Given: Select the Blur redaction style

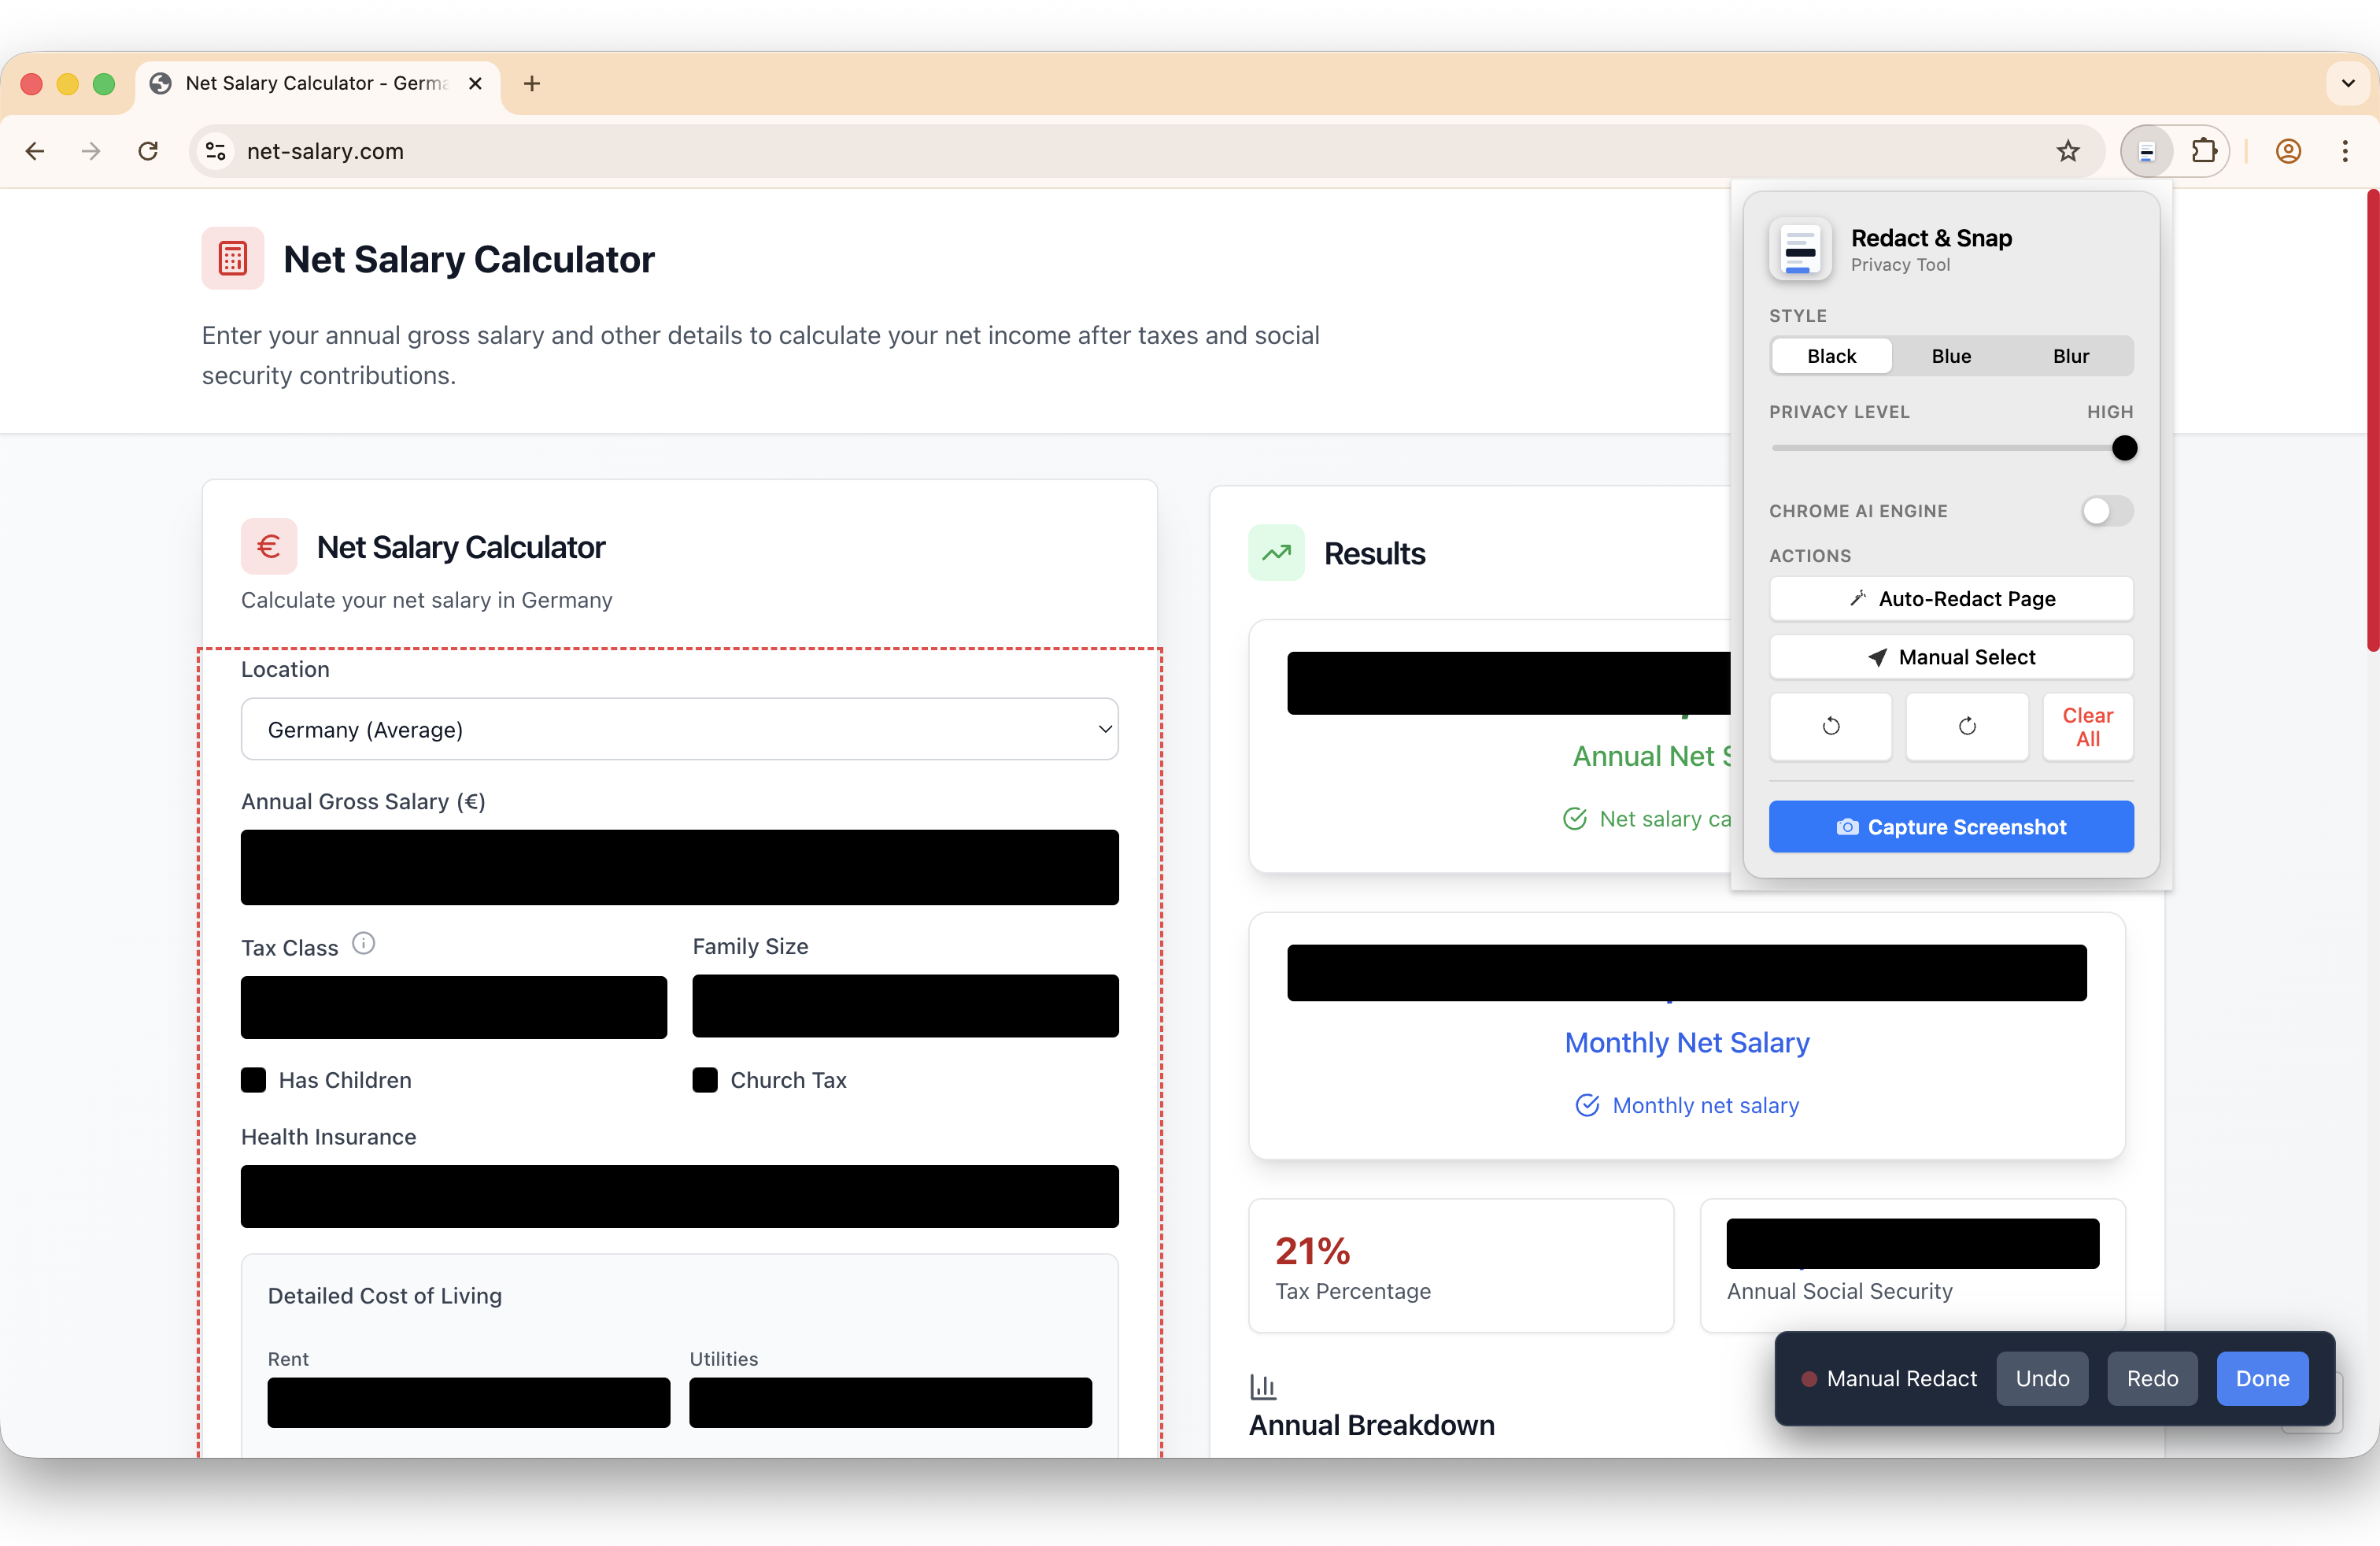Looking at the screenshot, I should (2070, 356).
